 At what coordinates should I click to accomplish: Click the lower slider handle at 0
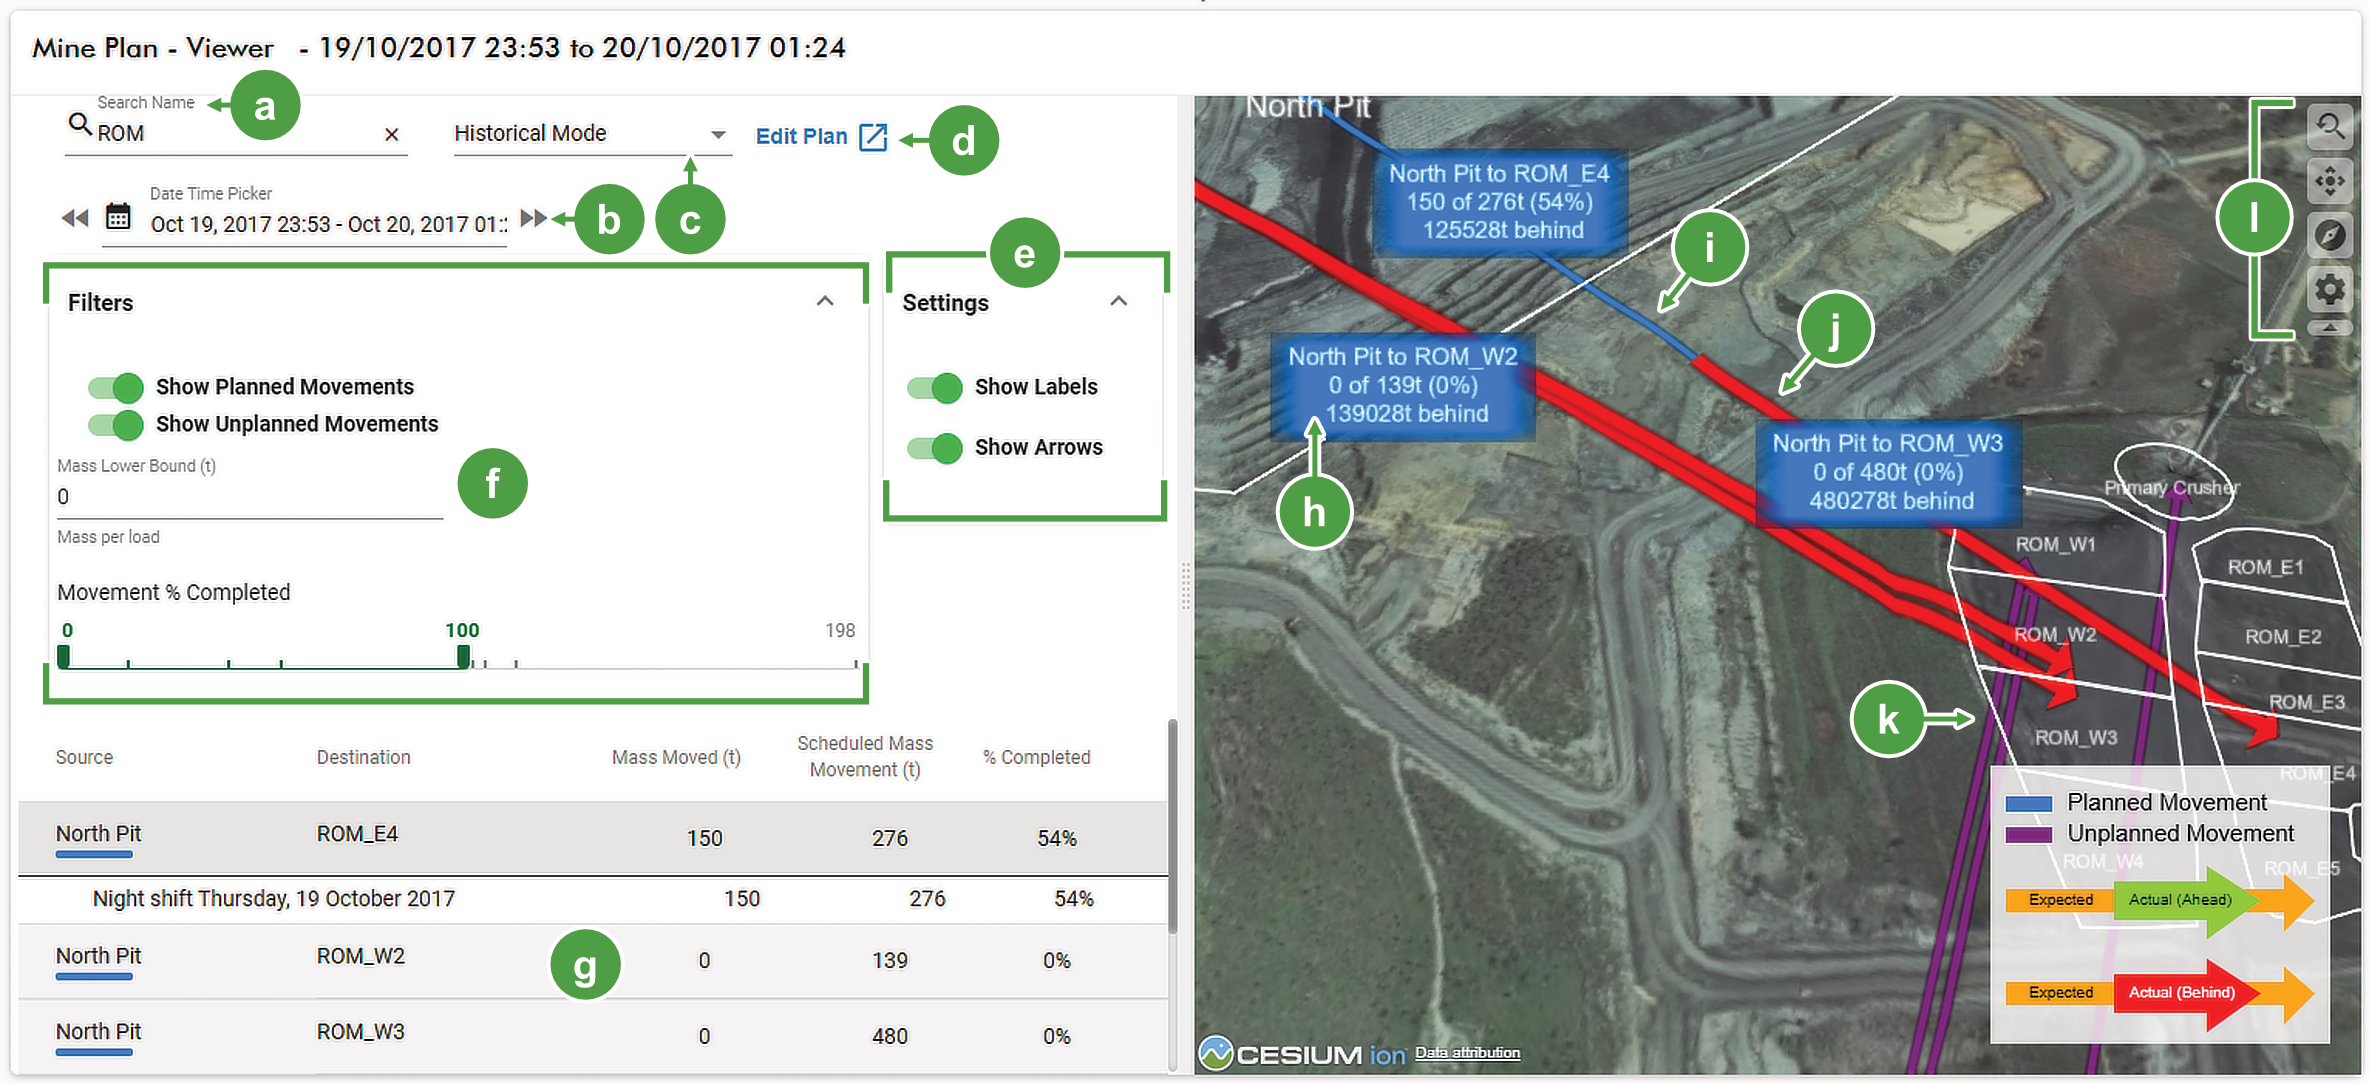(x=64, y=656)
